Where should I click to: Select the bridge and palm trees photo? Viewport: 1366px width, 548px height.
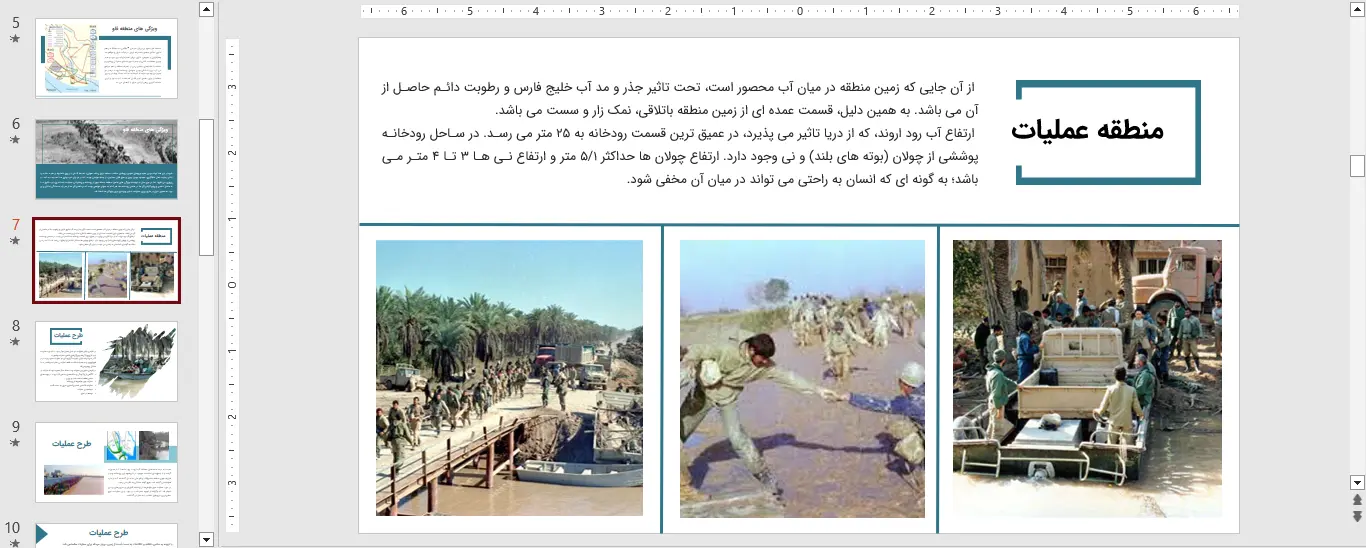(509, 378)
